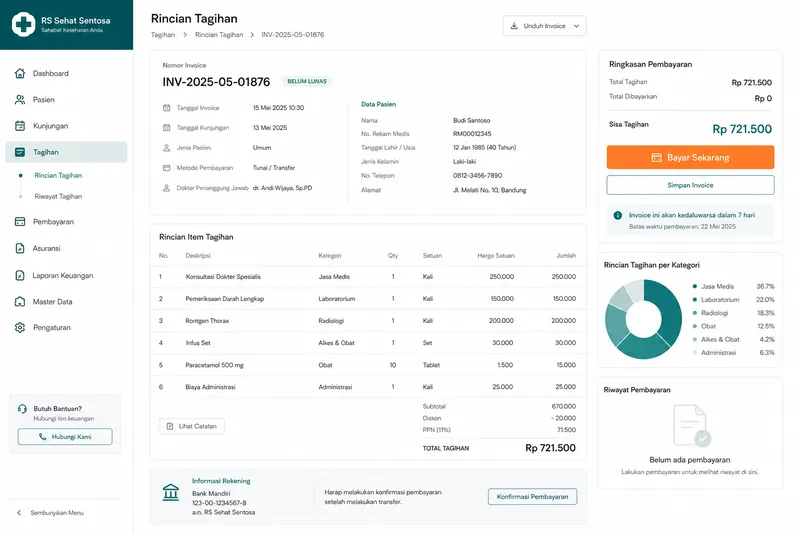This screenshot has height=533, width=800.
Task: Click the download icon in Unduh Invoice
Action: pyautogui.click(x=514, y=26)
